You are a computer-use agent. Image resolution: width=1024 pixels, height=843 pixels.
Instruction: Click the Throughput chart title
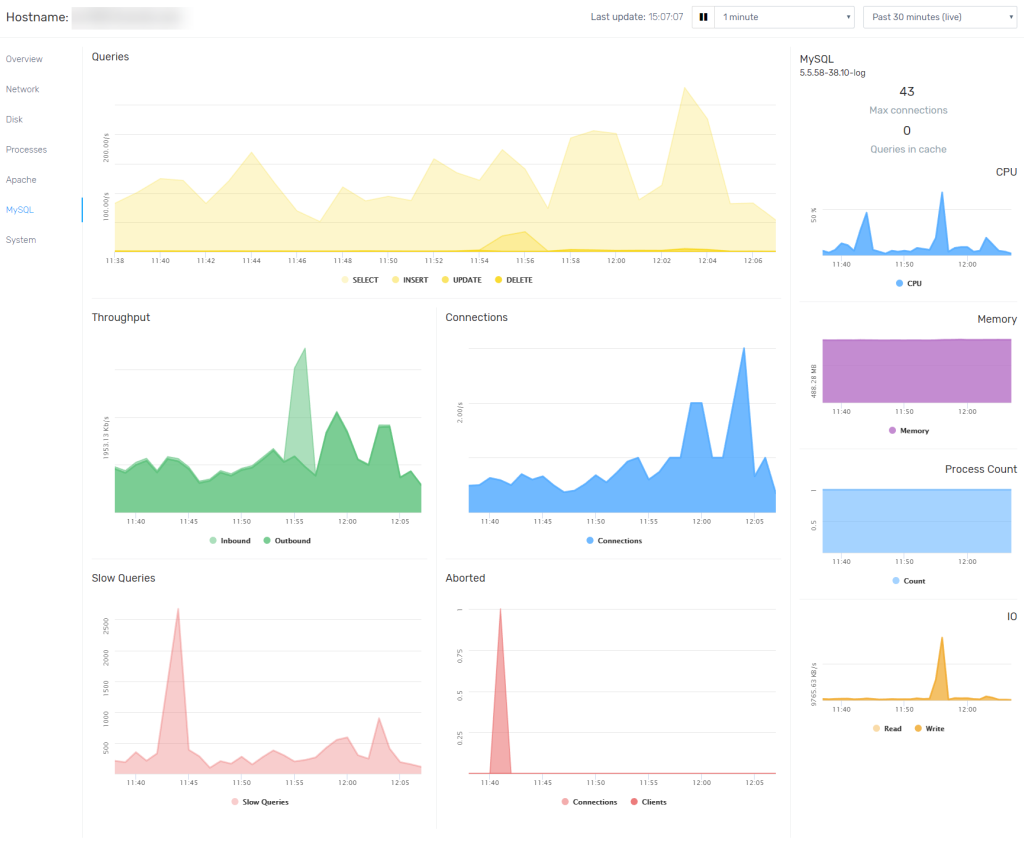[121, 317]
